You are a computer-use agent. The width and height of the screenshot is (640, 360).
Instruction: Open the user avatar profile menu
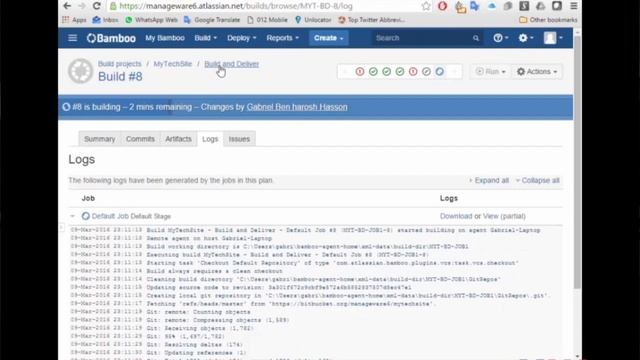pyautogui.click(x=553, y=38)
